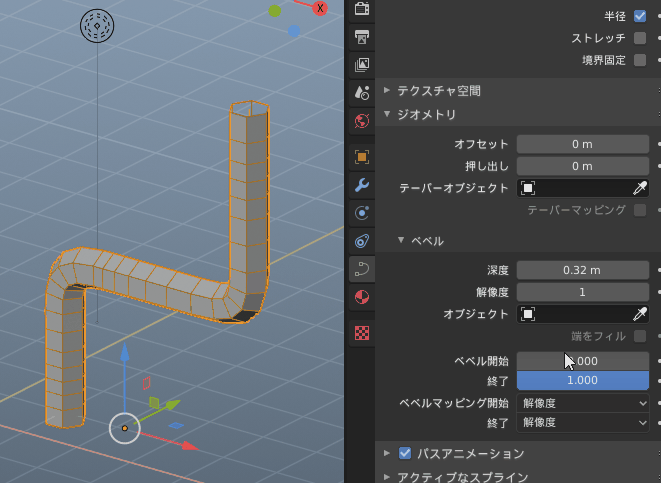The width and height of the screenshot is (661, 483).
Task: Click the 押し出し value field
Action: click(x=583, y=166)
